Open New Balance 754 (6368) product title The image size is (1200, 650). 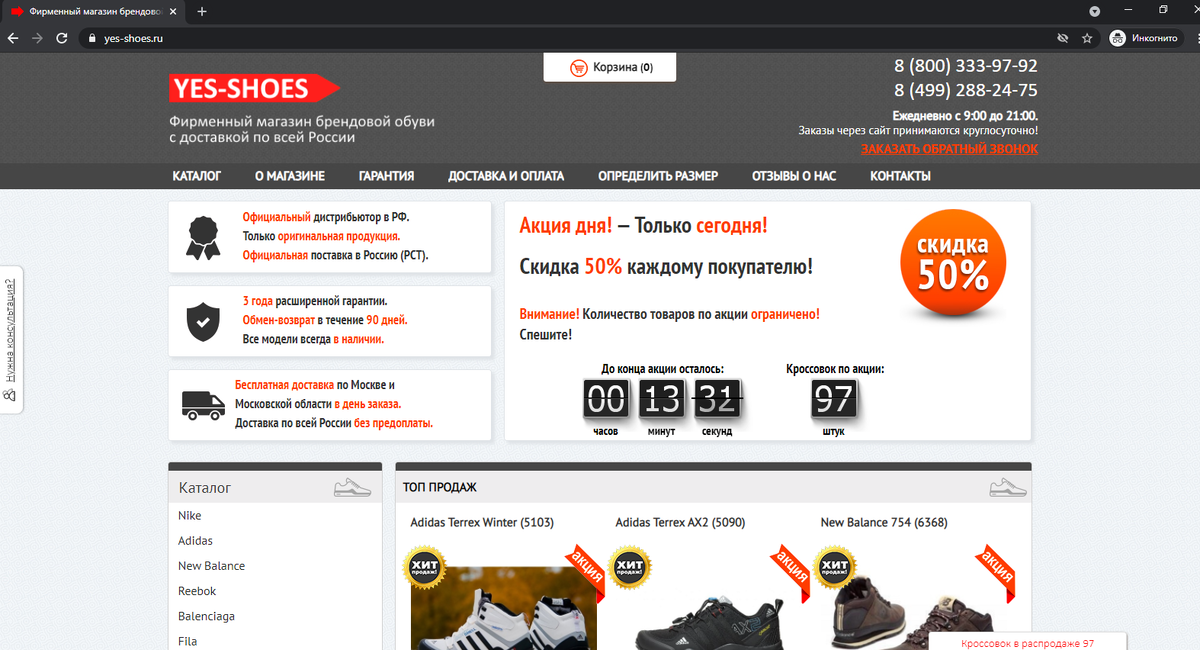pos(884,523)
